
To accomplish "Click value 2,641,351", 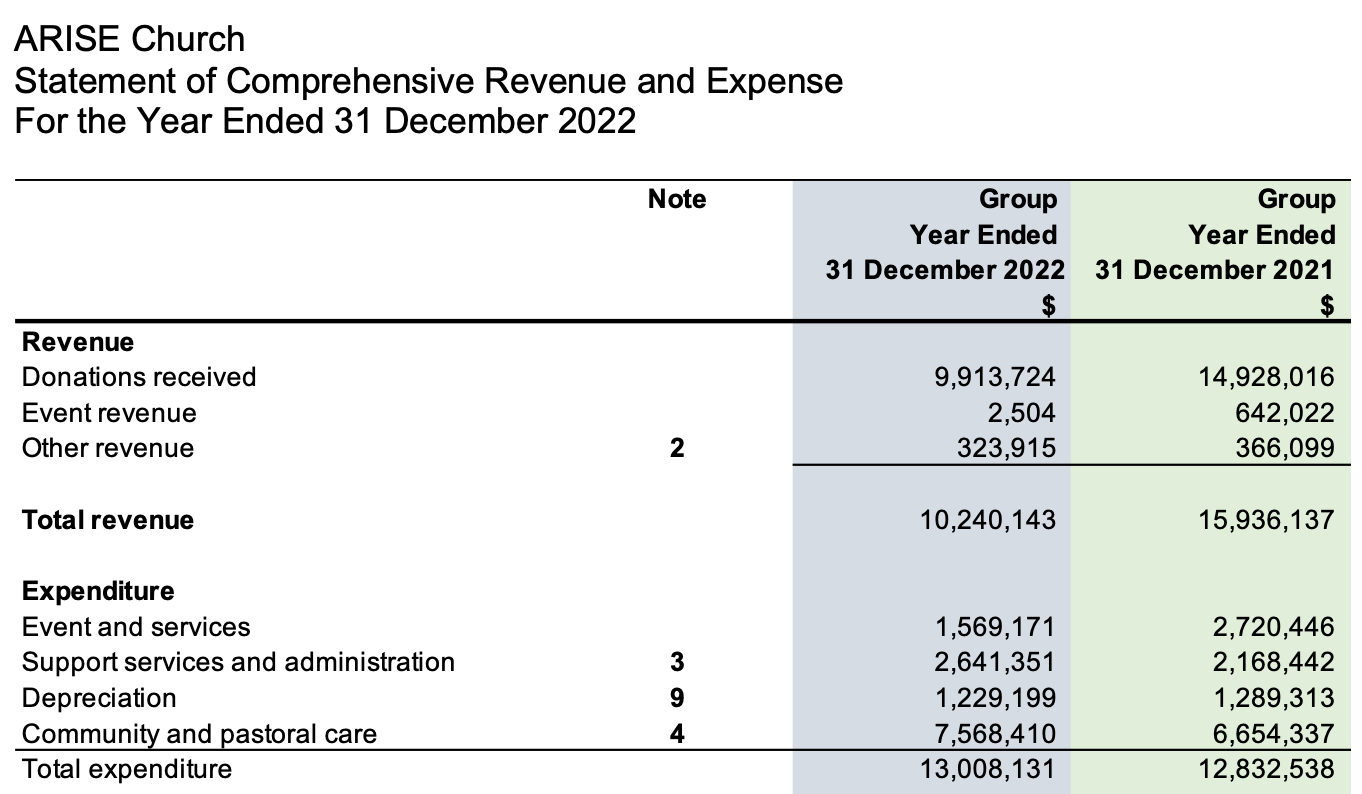I will click(994, 662).
